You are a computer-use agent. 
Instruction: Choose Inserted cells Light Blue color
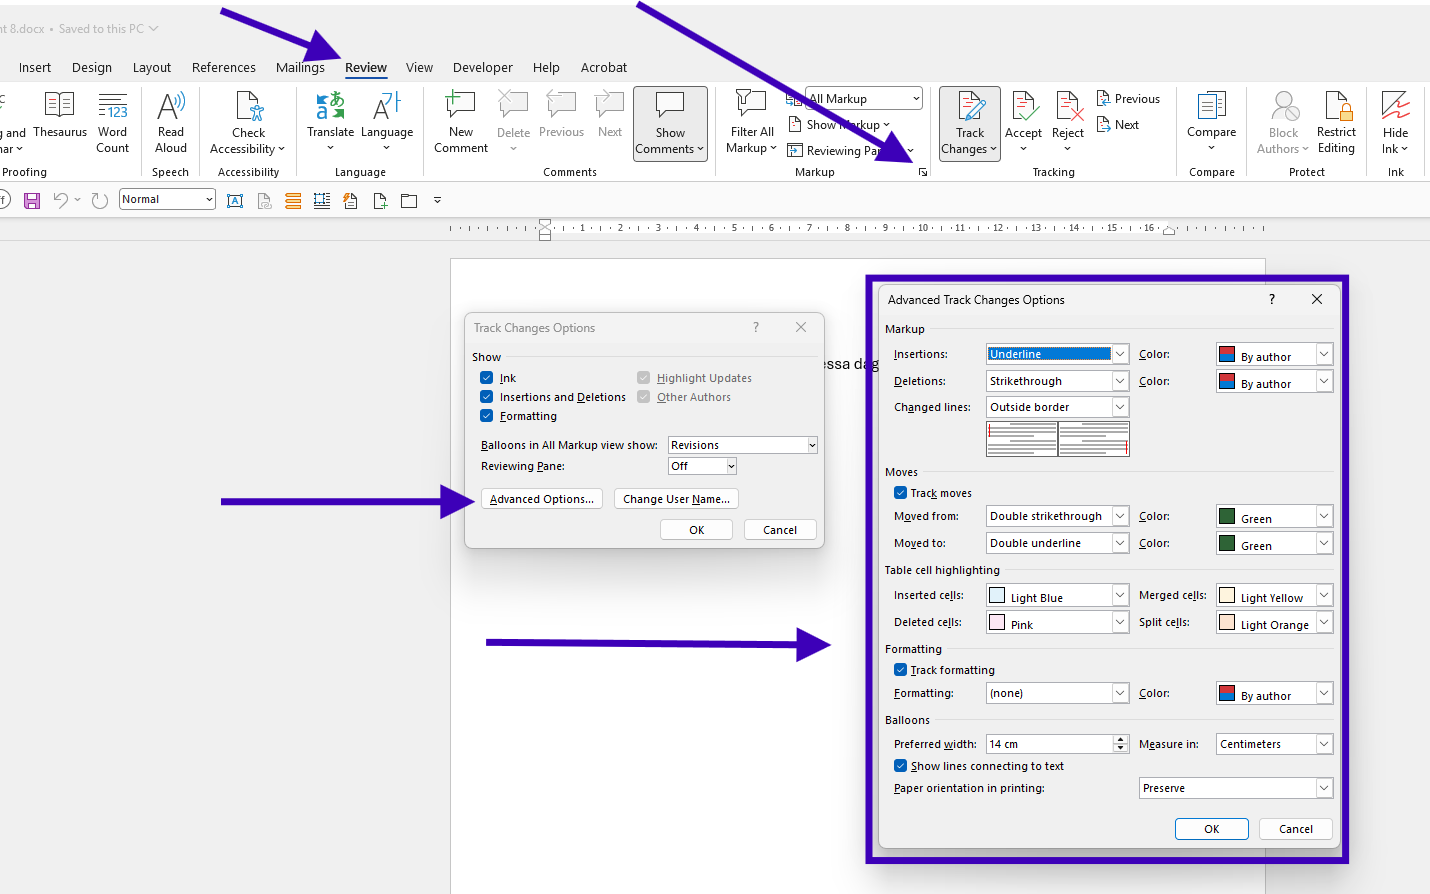(x=1058, y=595)
